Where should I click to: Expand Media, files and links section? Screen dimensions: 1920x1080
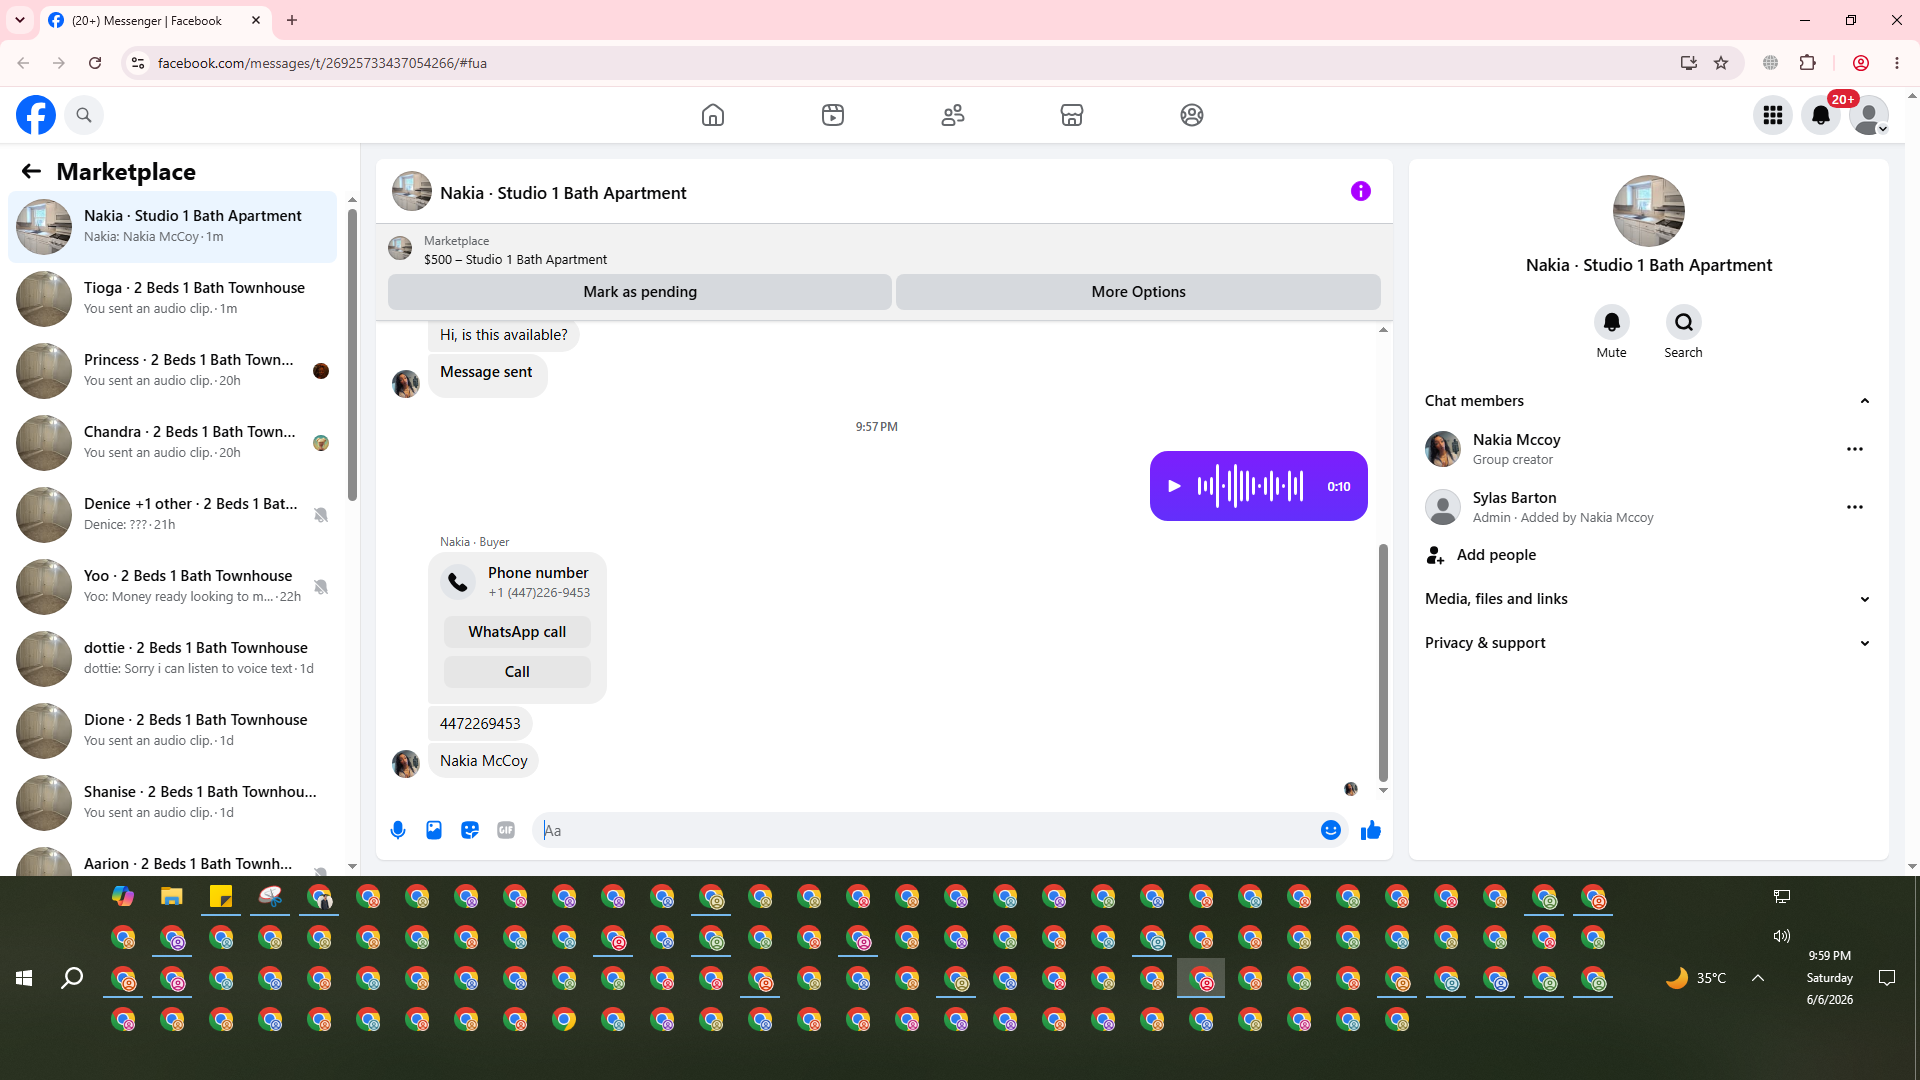[1648, 599]
